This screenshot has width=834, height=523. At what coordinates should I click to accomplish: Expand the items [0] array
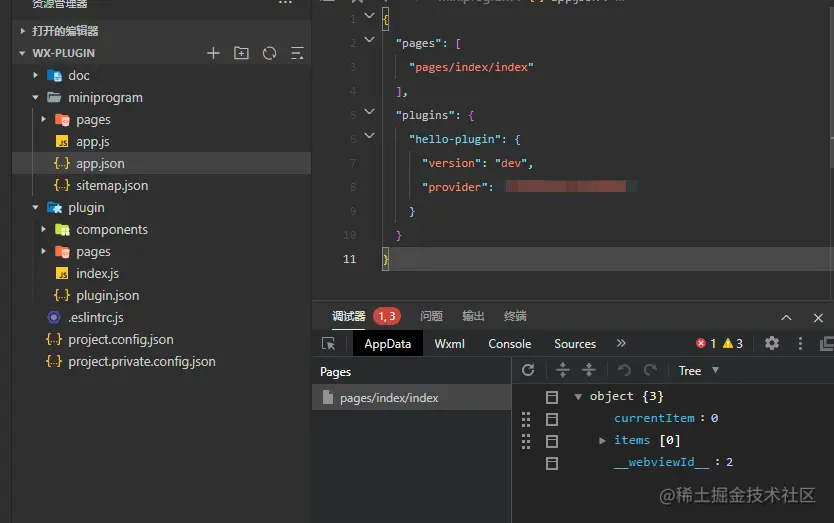click(602, 441)
